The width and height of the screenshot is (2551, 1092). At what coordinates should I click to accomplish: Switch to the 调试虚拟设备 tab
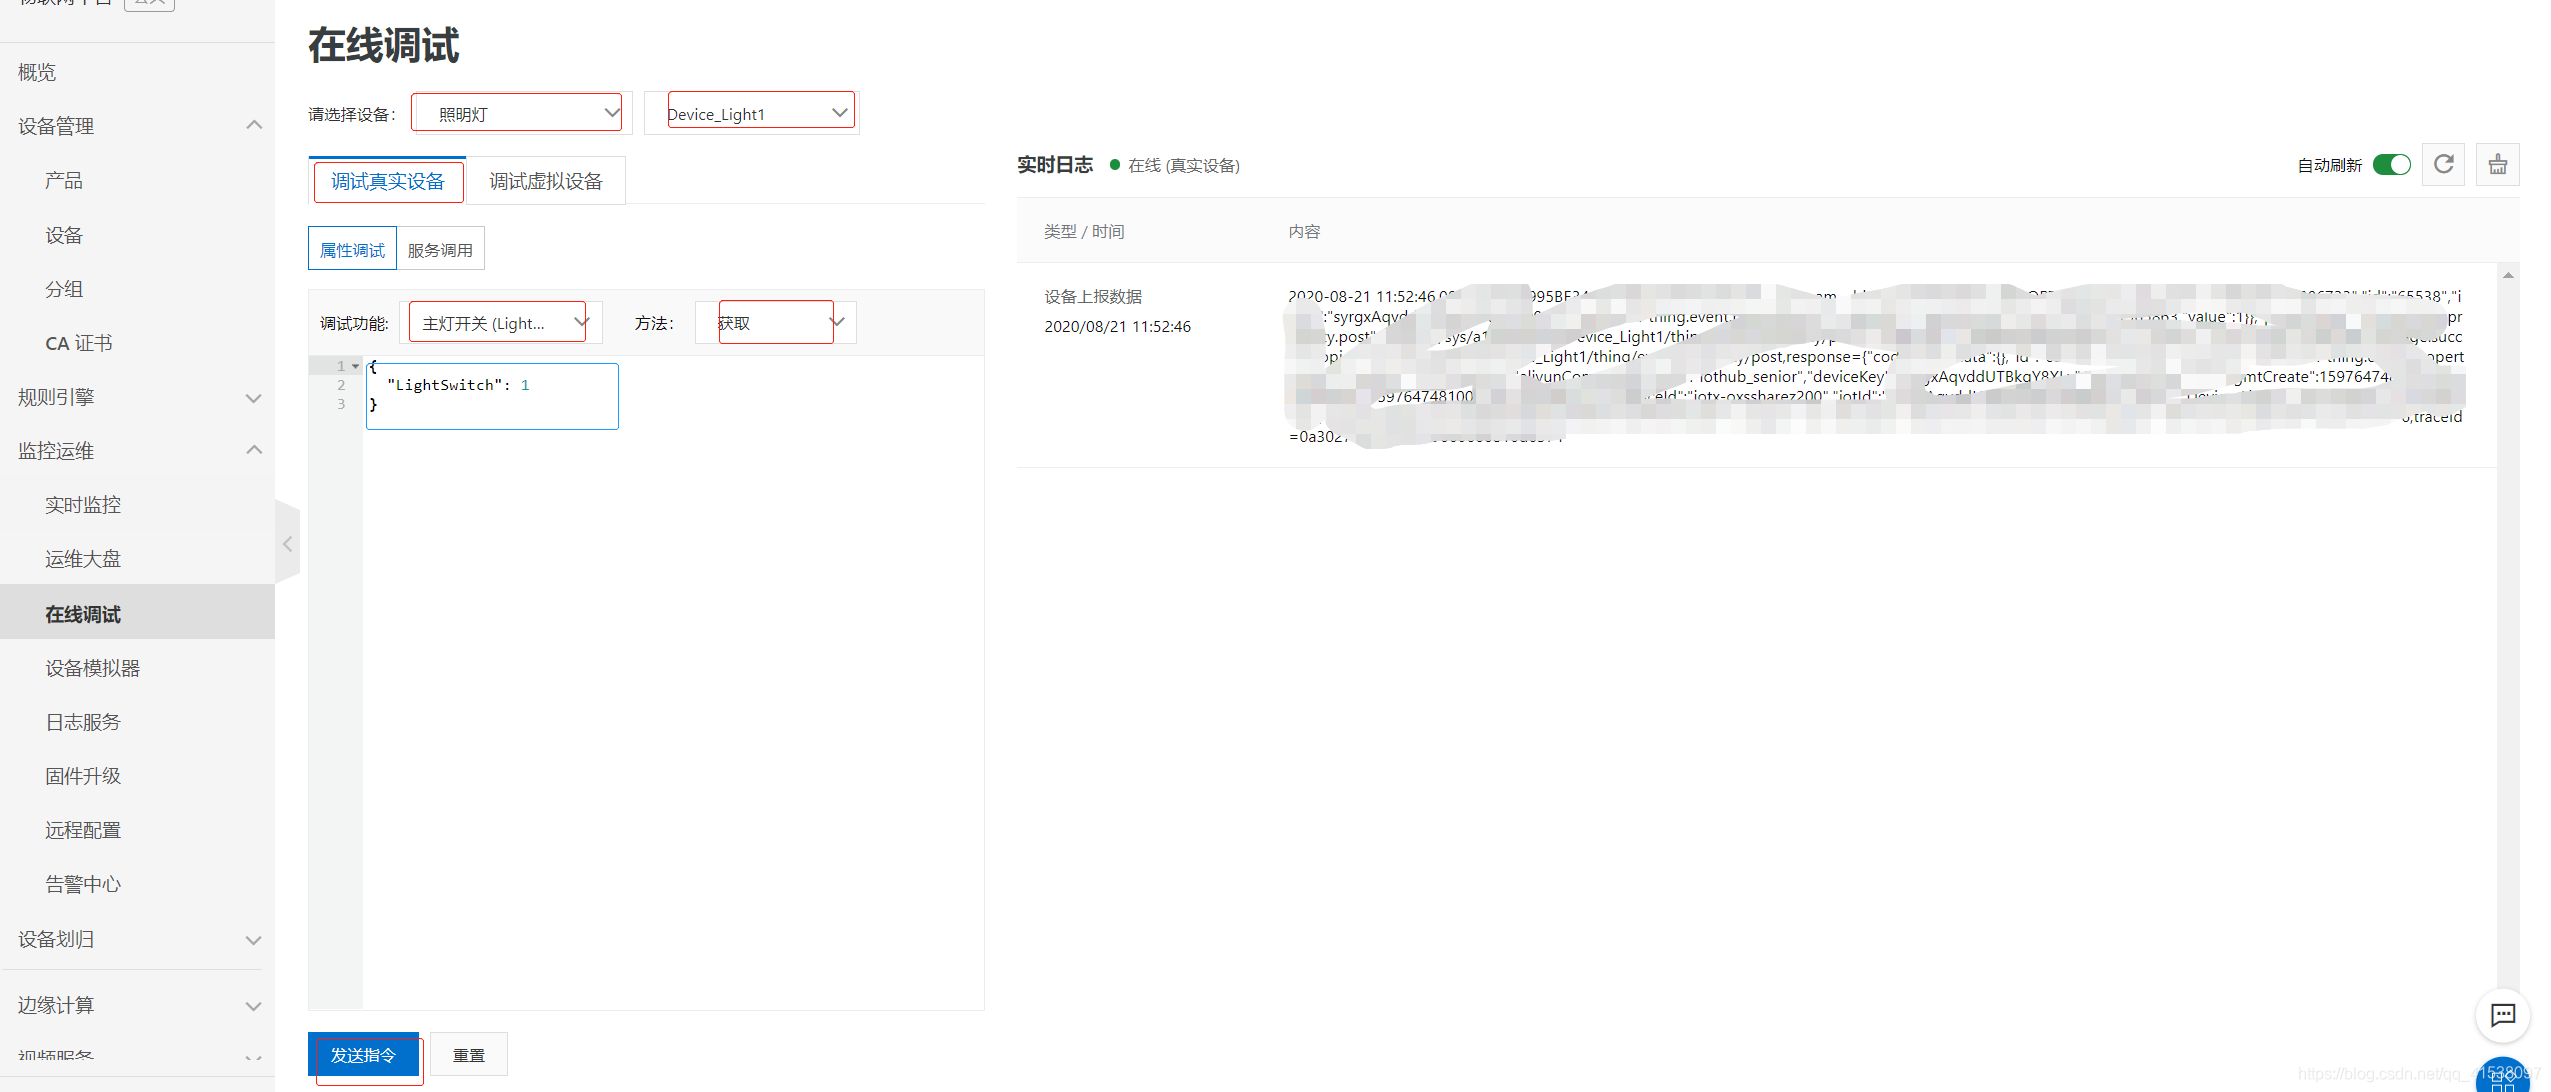545,181
